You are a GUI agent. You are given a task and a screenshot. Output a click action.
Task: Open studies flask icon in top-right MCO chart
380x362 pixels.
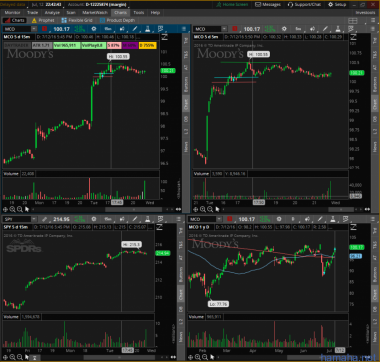click(338, 29)
